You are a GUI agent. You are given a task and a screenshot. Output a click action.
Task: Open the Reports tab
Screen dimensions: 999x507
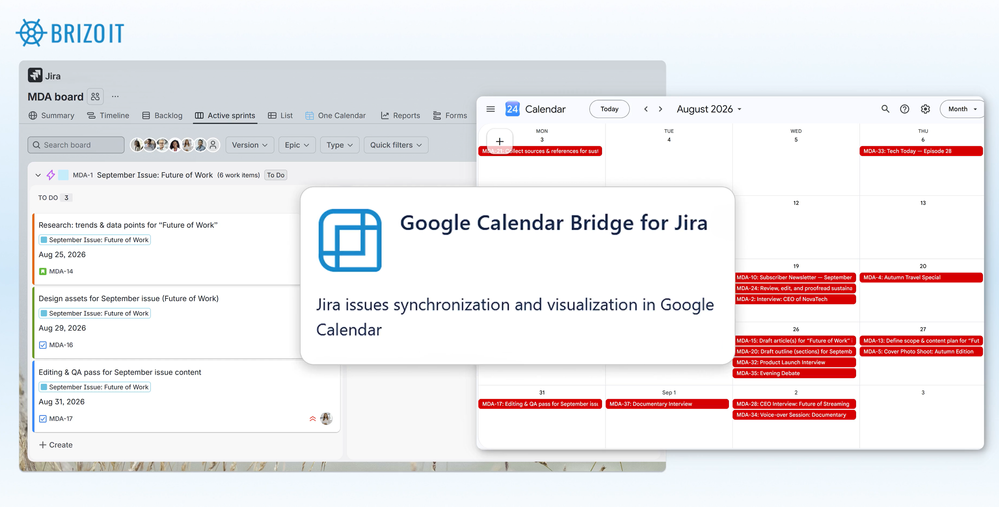400,115
